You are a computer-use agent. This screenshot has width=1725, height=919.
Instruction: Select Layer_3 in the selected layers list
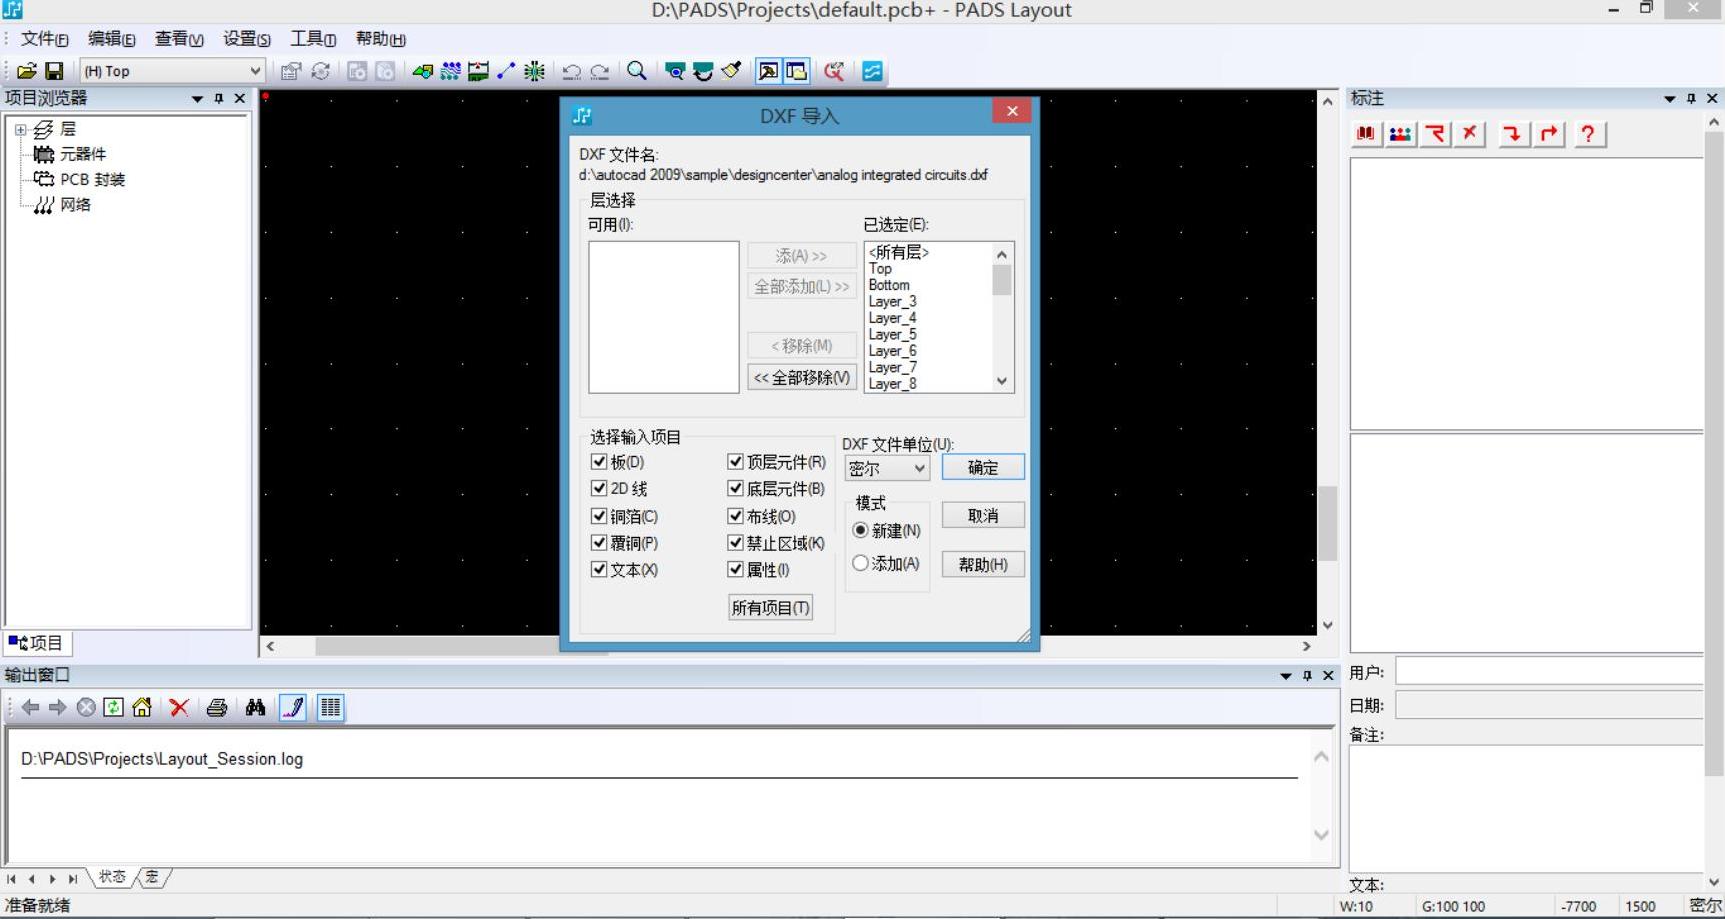pyautogui.click(x=892, y=301)
